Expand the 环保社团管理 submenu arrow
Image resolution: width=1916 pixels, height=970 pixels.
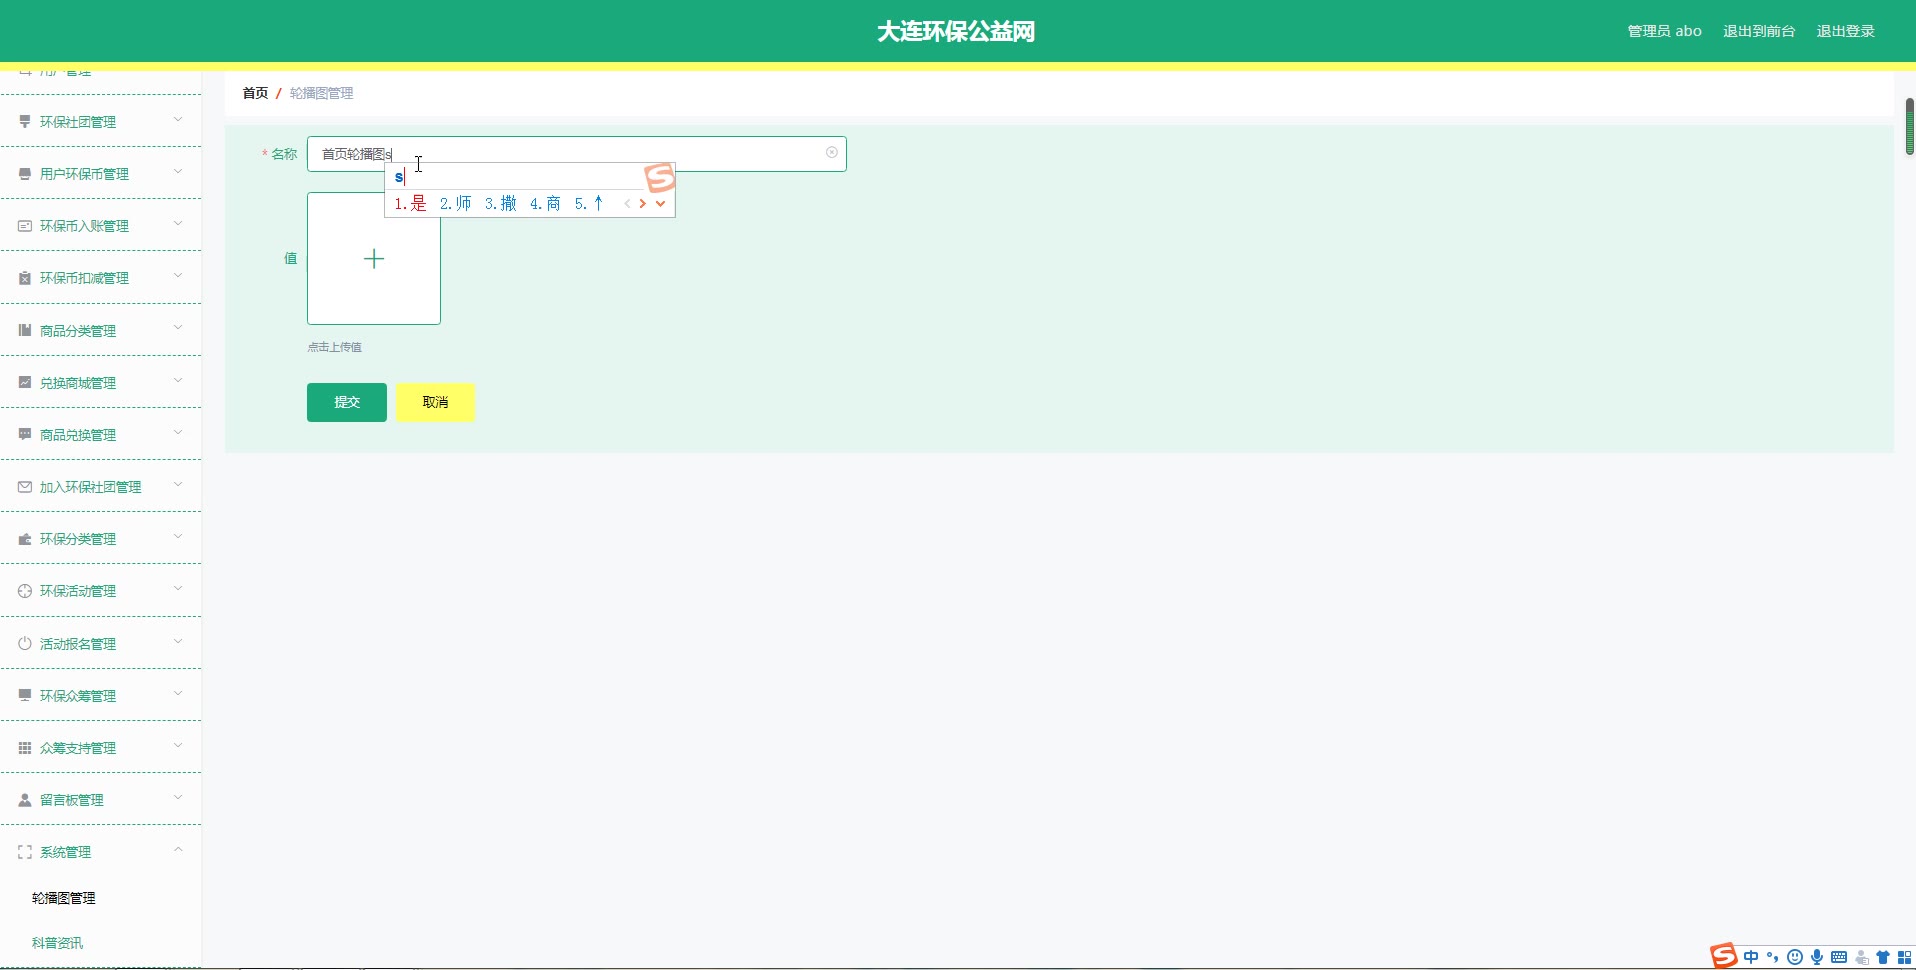click(178, 120)
